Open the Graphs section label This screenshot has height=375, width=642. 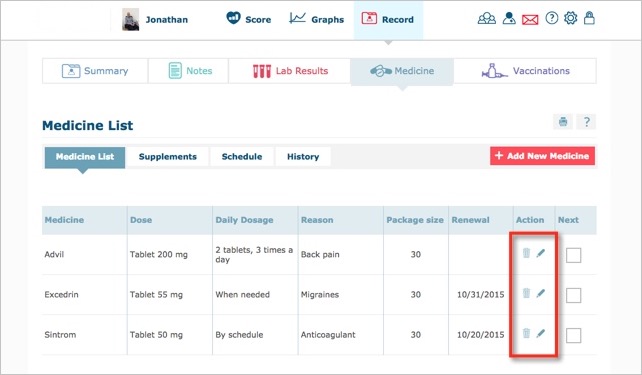(x=328, y=19)
